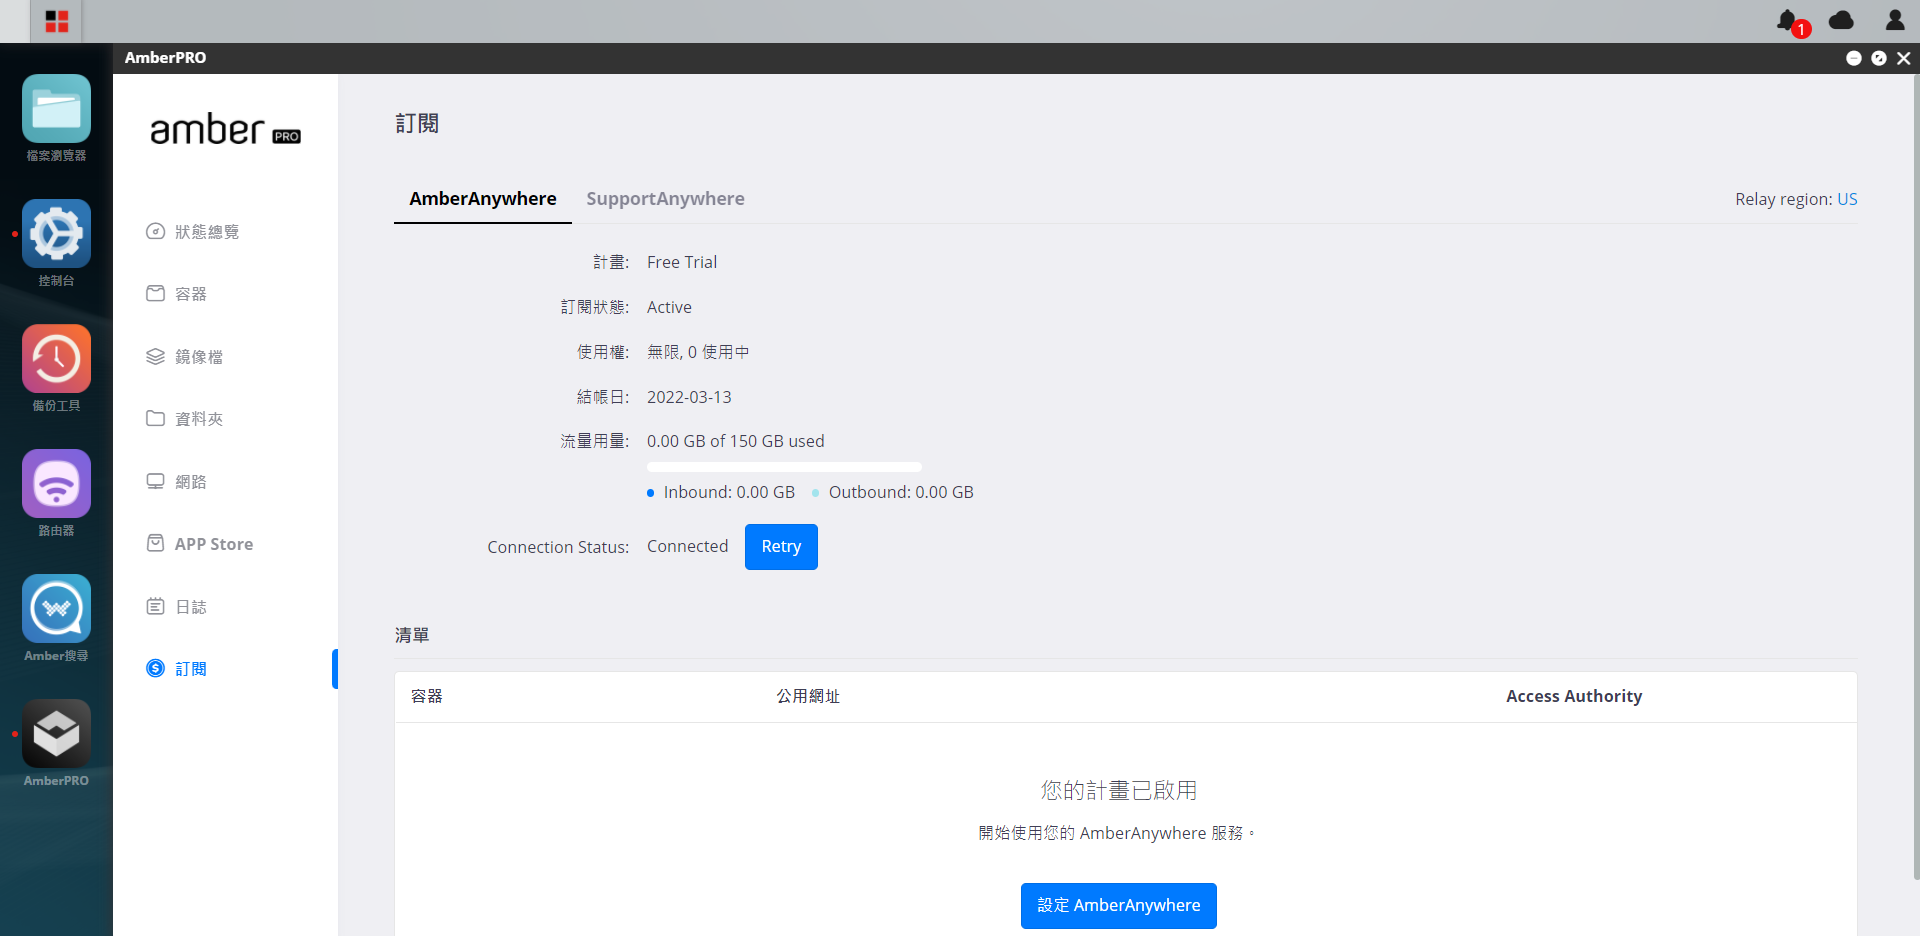The height and width of the screenshot is (936, 1920).
Task: Switch to the SupportAnywhere tab
Action: pos(665,199)
